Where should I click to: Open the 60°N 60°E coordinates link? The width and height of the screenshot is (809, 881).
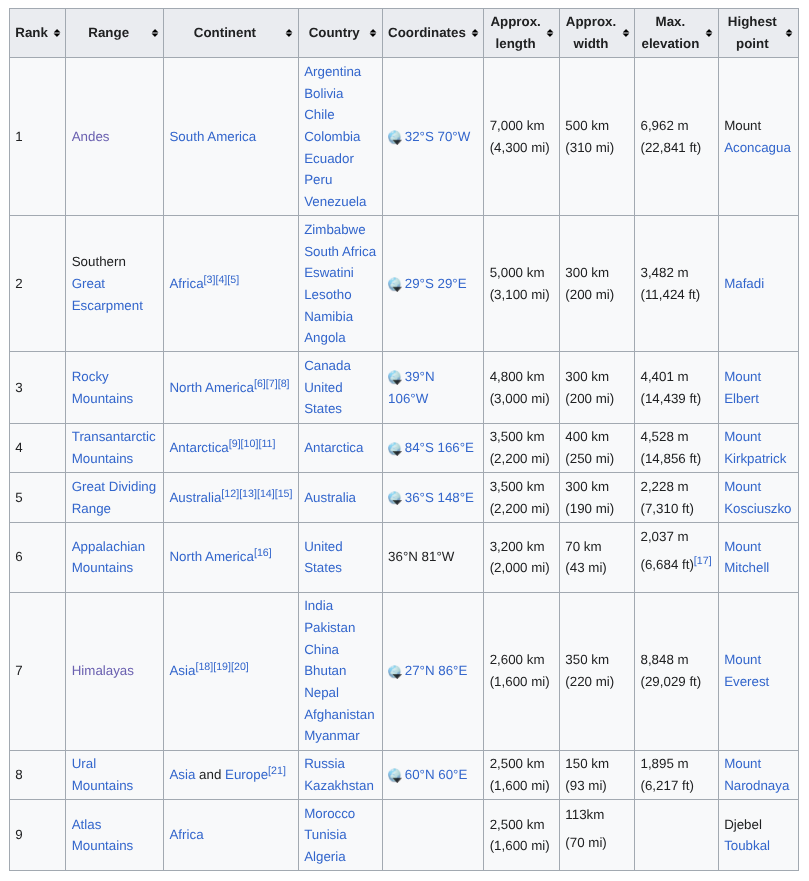point(436,775)
